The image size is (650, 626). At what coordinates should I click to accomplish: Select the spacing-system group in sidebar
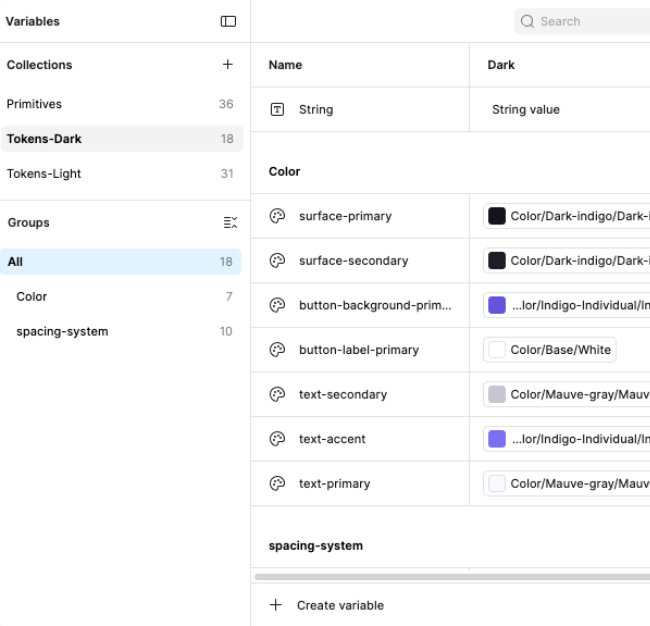pyautogui.click(x=120, y=331)
